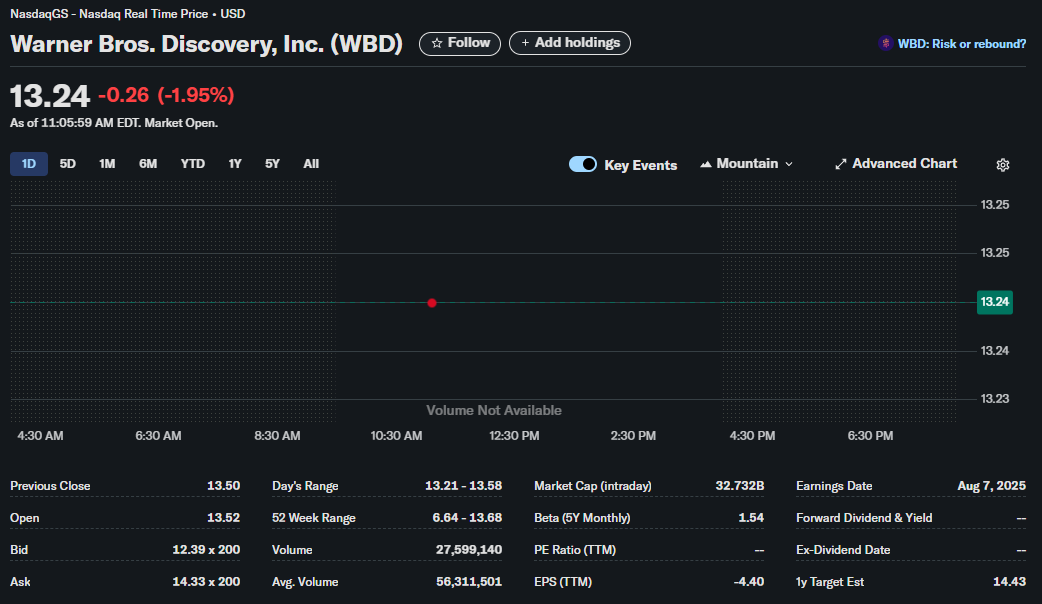This screenshot has height=604, width=1042.
Task: Click the 13.23 price axis label
Action: click(995, 399)
